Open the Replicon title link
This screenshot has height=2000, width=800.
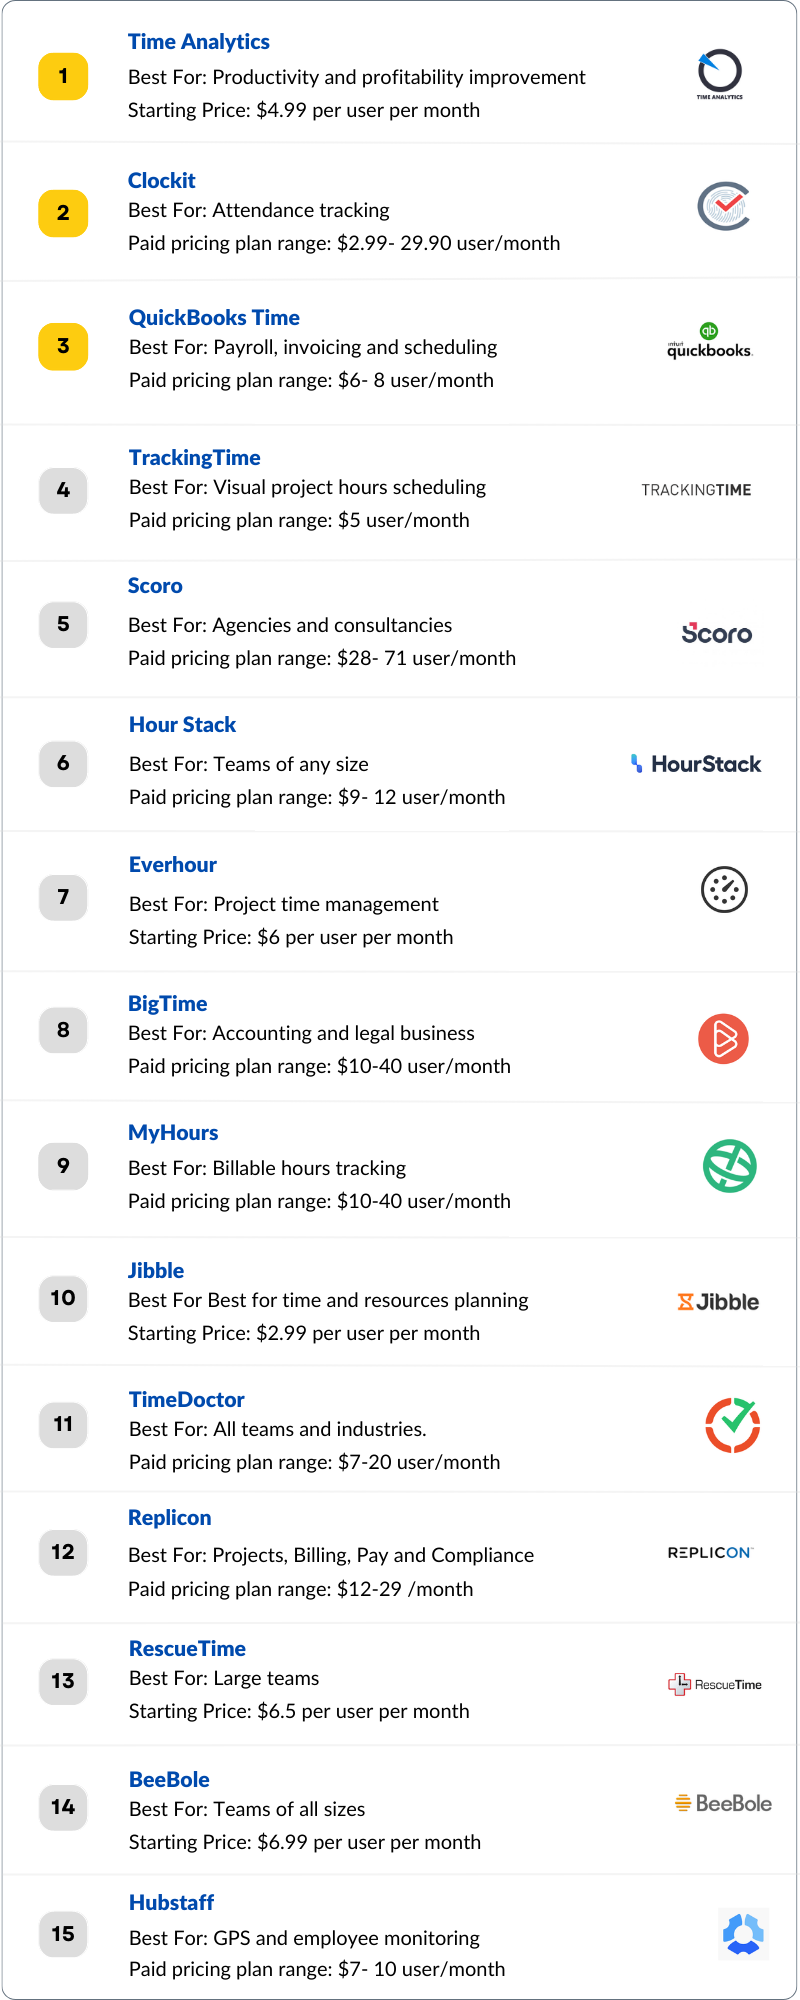170,1518
